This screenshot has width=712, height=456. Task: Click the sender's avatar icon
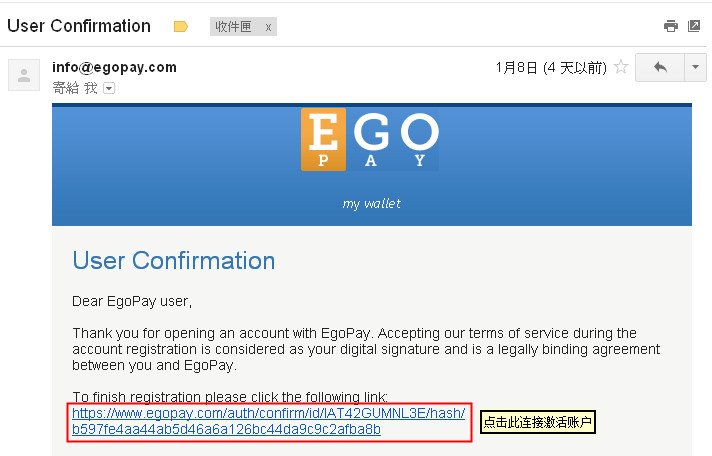coord(25,75)
